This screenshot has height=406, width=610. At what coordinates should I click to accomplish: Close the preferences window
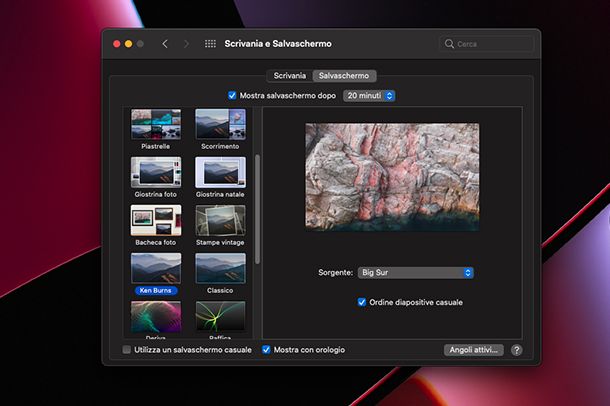pyautogui.click(x=116, y=44)
